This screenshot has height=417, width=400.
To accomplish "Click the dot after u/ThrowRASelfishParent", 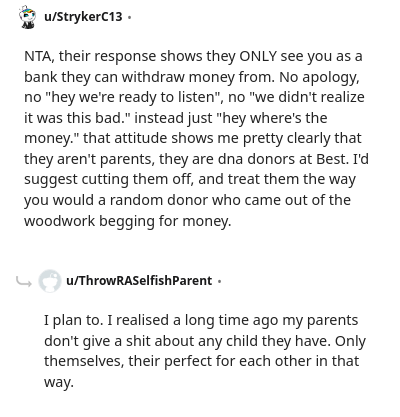I will 219,281.
